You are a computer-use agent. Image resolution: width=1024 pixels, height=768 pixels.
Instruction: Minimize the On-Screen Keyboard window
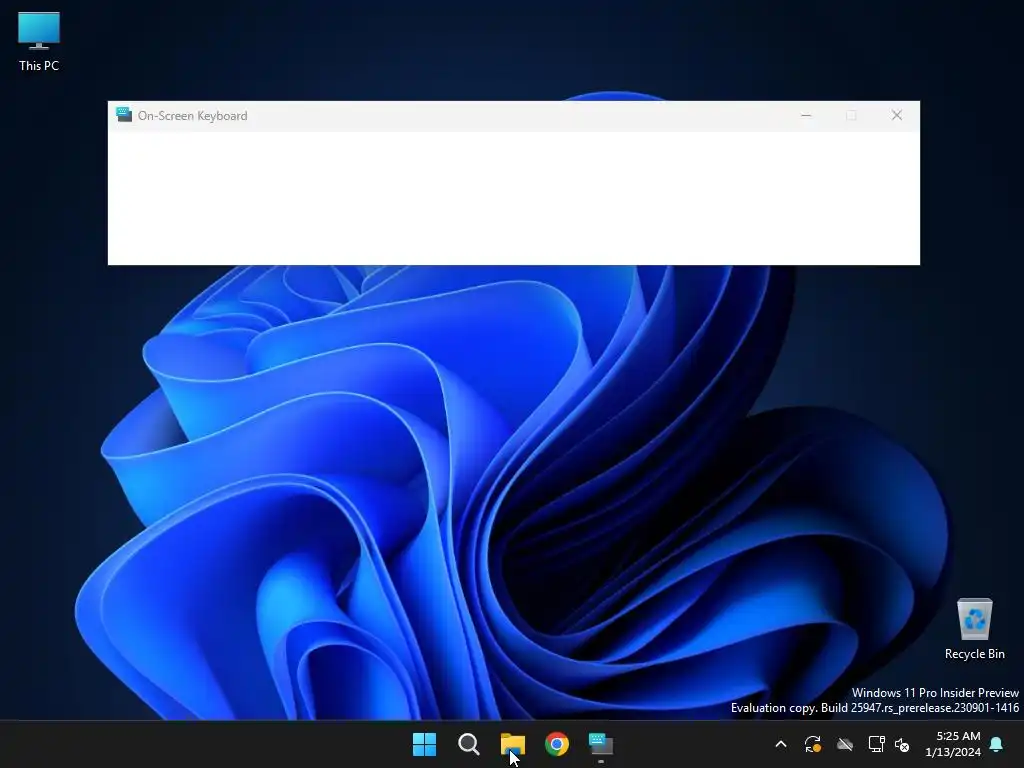pos(806,116)
